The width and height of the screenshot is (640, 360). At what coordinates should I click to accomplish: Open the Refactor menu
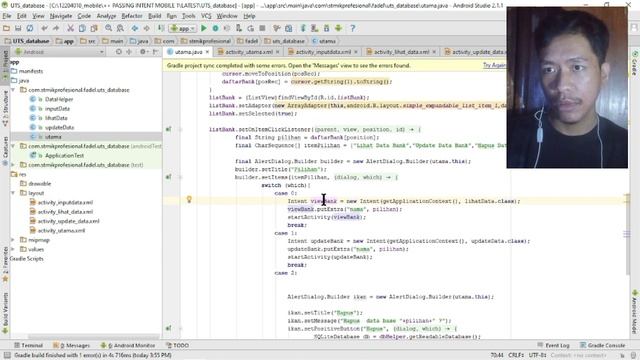132,16
